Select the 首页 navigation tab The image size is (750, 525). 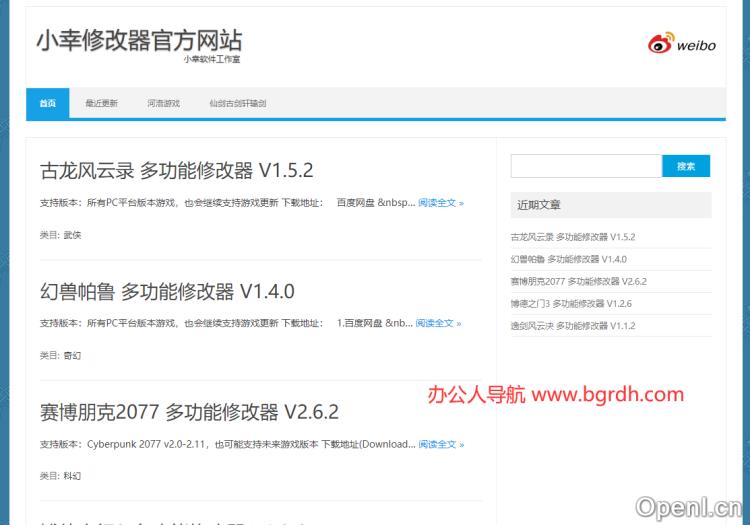47,103
